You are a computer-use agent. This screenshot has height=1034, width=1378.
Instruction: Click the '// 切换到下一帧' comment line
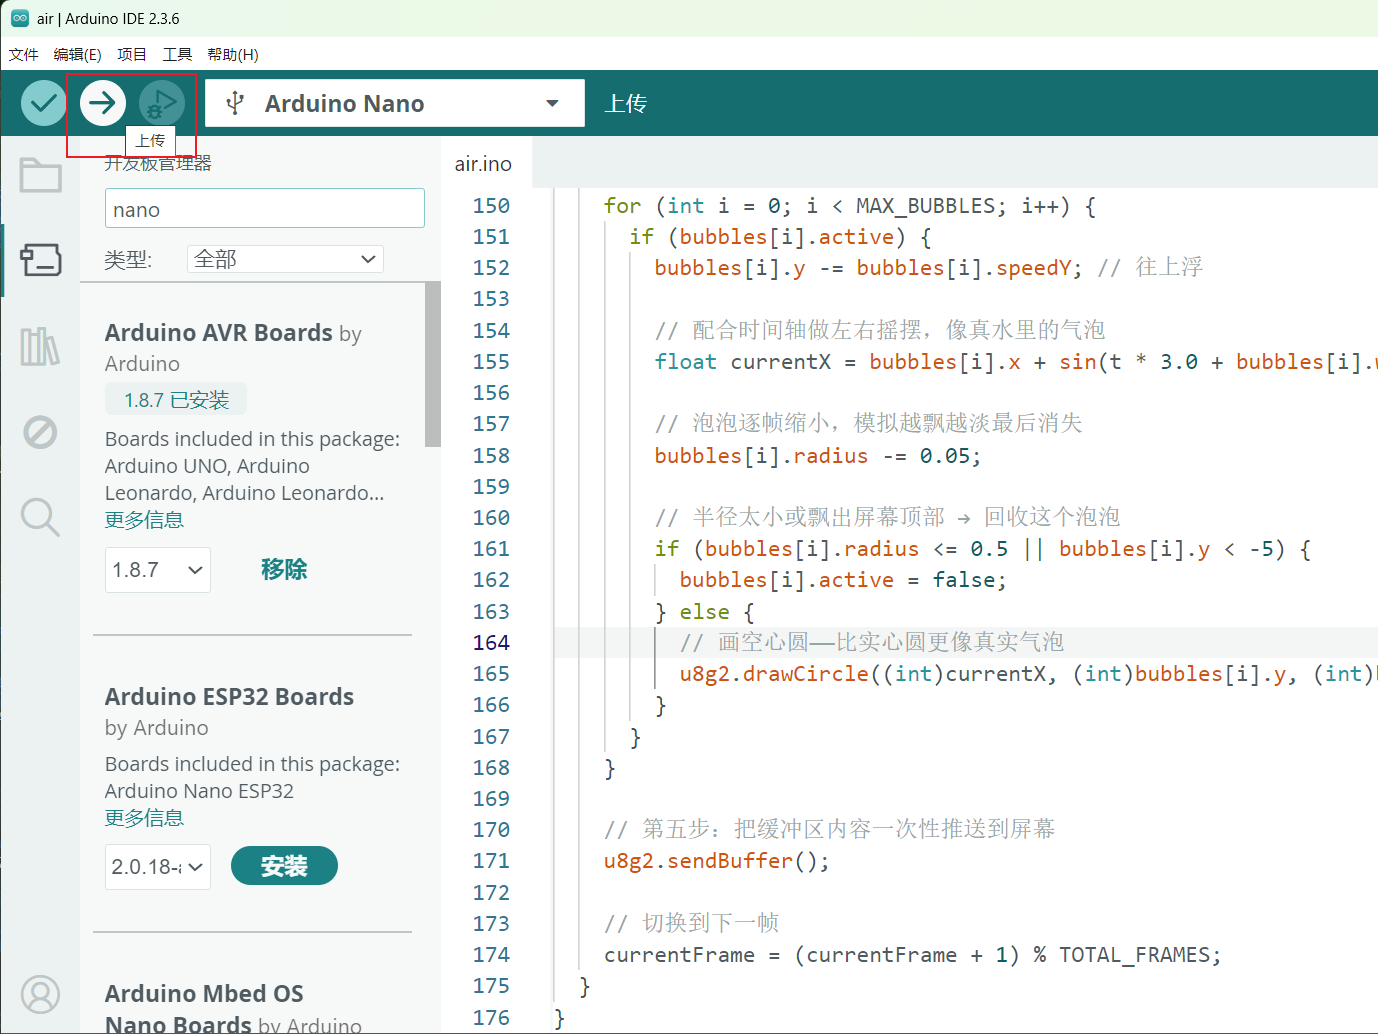click(691, 923)
